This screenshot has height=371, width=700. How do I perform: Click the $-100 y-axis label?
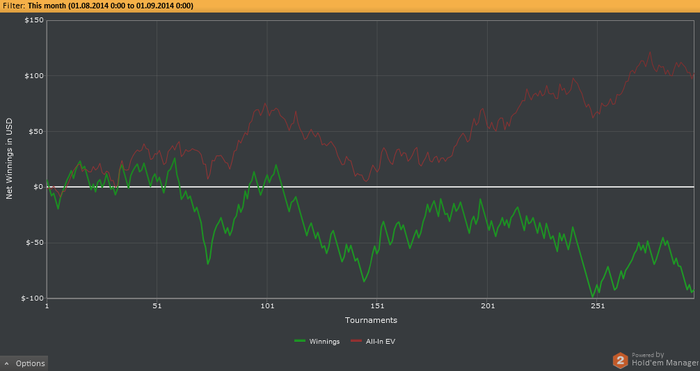33,298
